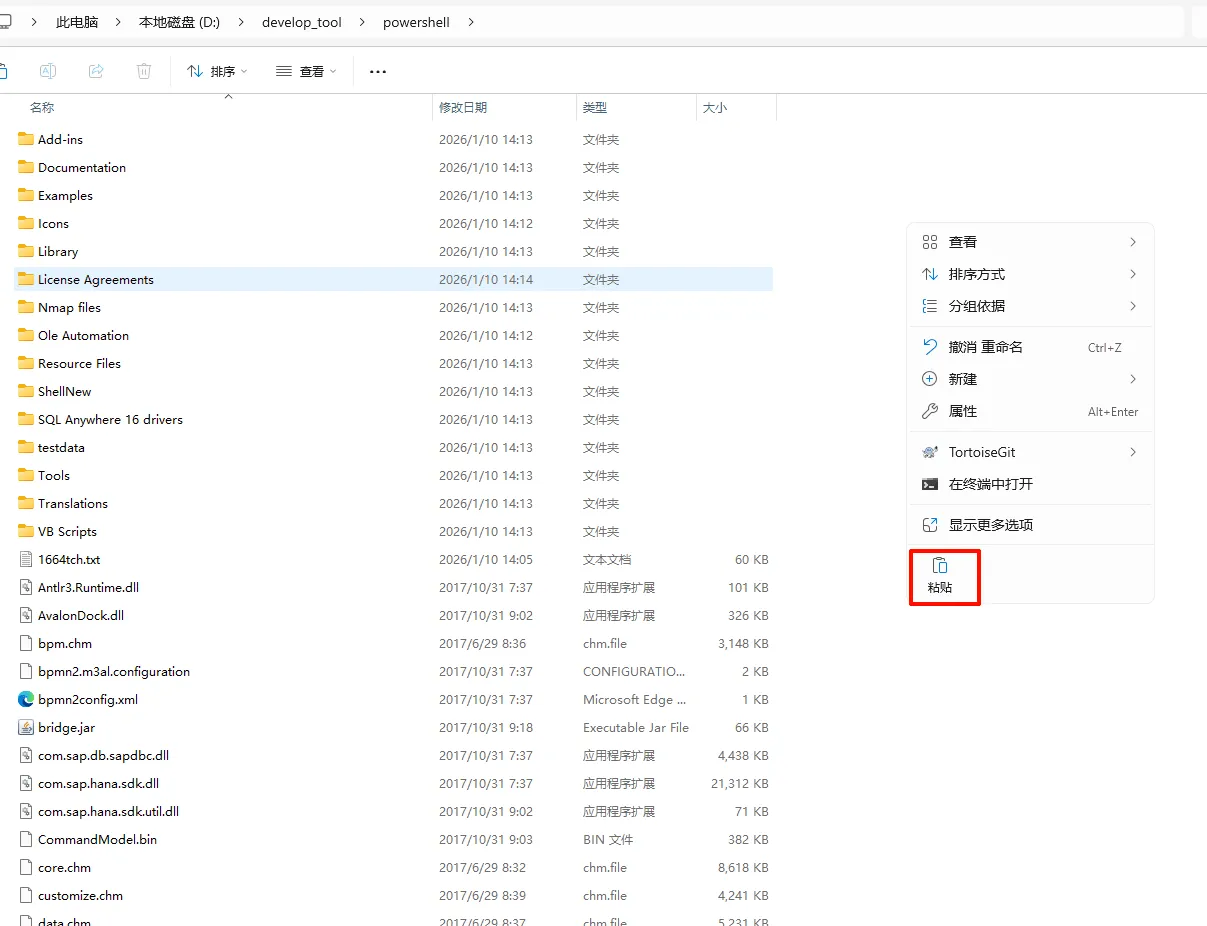The width and height of the screenshot is (1207, 926).
Task: Select the Library folder icon
Action: 26,251
